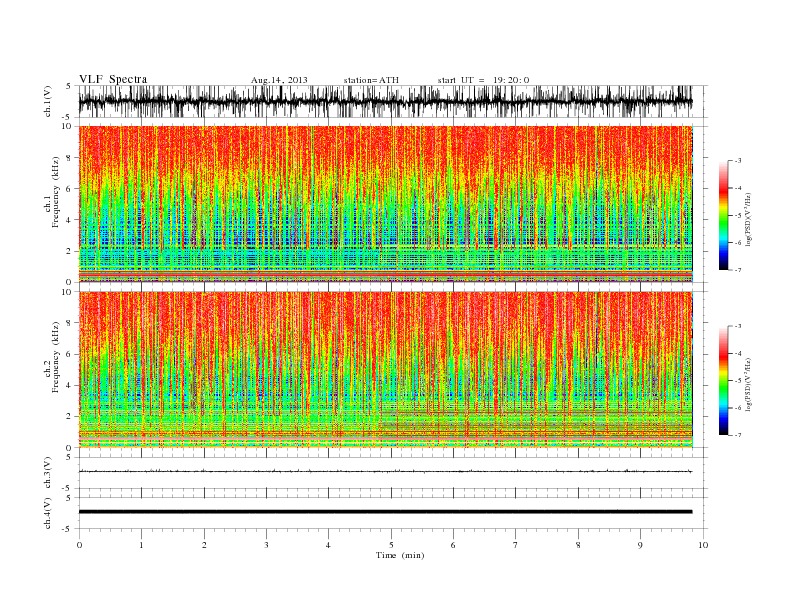Click the '10' kHz tick of the ch.1 spectrogram
Viewport: 792px width, 612px height.
pos(68,126)
